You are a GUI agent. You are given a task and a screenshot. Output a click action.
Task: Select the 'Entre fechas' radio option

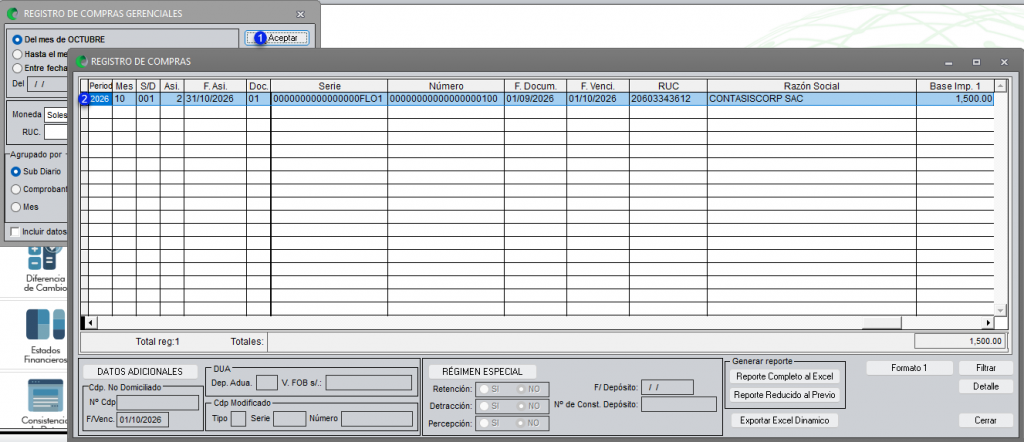18,68
